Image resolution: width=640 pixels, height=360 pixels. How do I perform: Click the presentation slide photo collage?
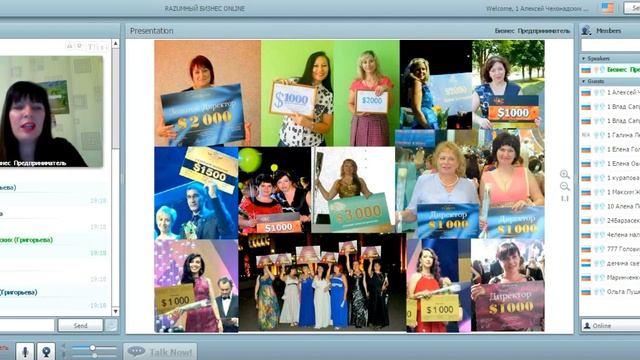349,186
